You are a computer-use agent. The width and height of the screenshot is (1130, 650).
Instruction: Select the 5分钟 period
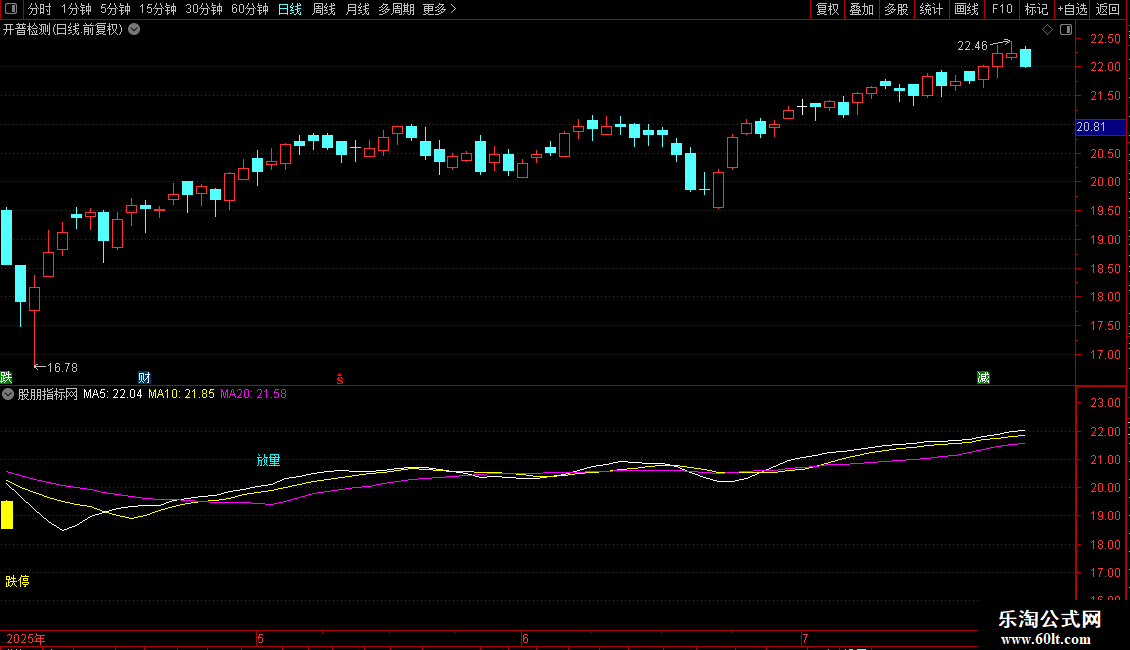115,9
